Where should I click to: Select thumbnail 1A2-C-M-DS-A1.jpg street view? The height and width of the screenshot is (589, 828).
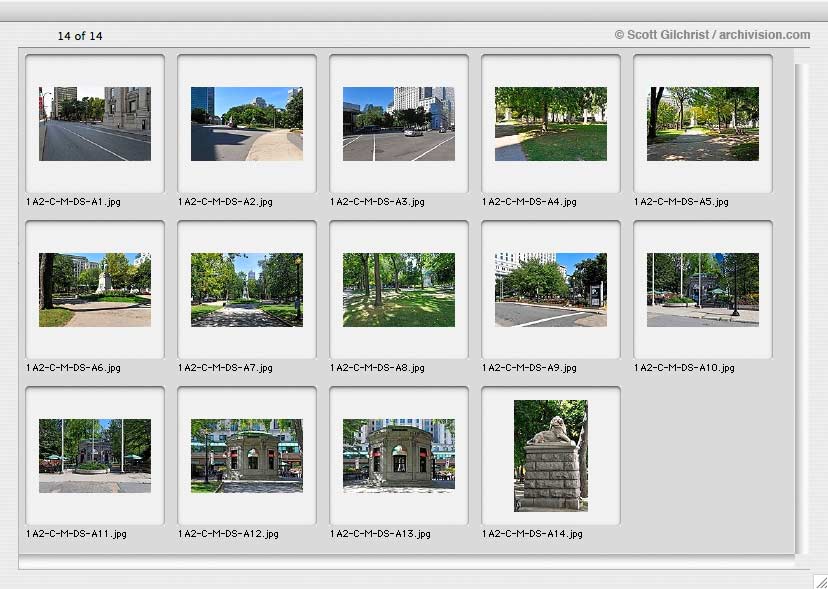[95, 124]
